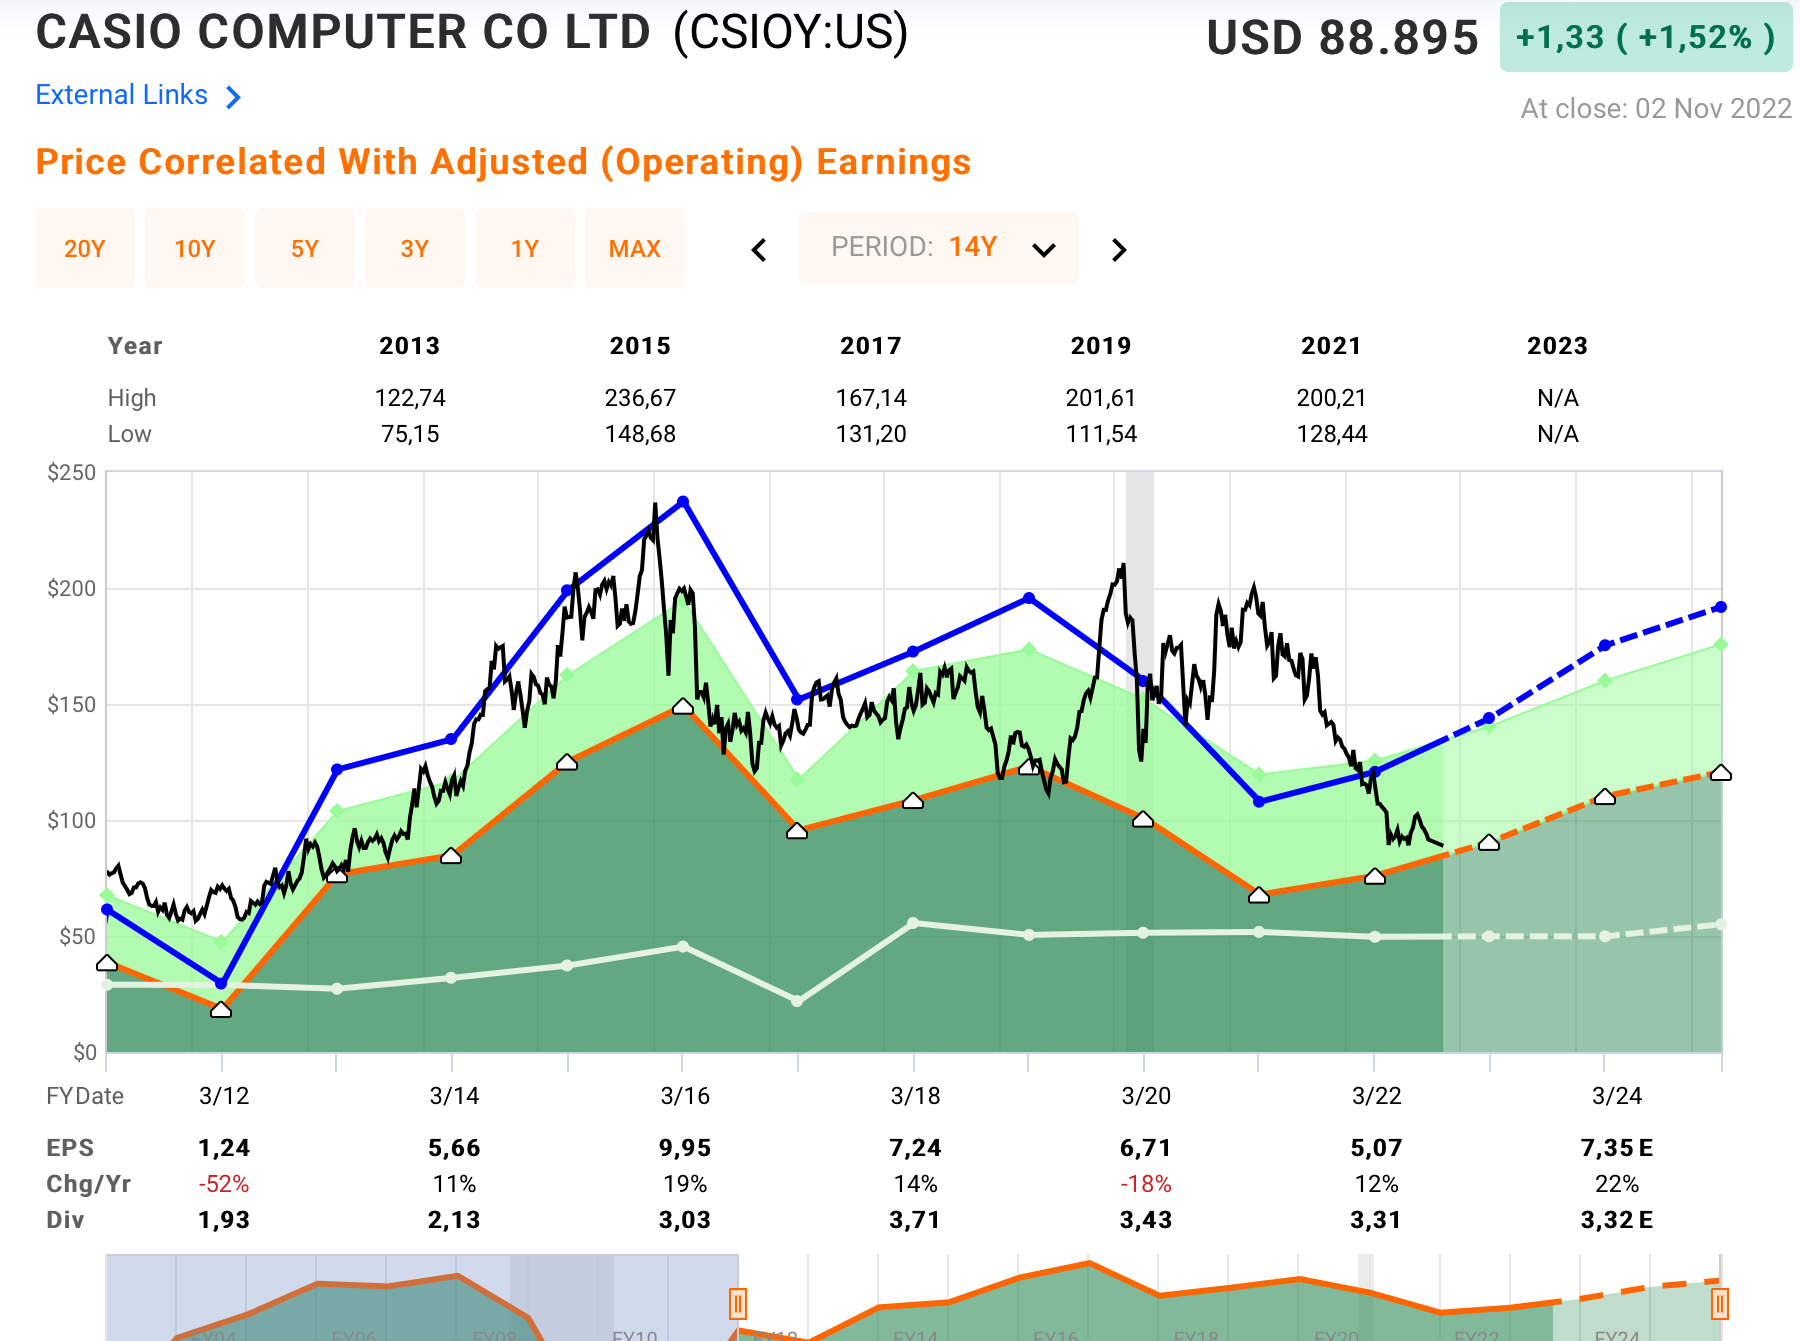Switch to the 1Y range
The width and height of the screenshot is (1800, 1341).
pyautogui.click(x=525, y=248)
